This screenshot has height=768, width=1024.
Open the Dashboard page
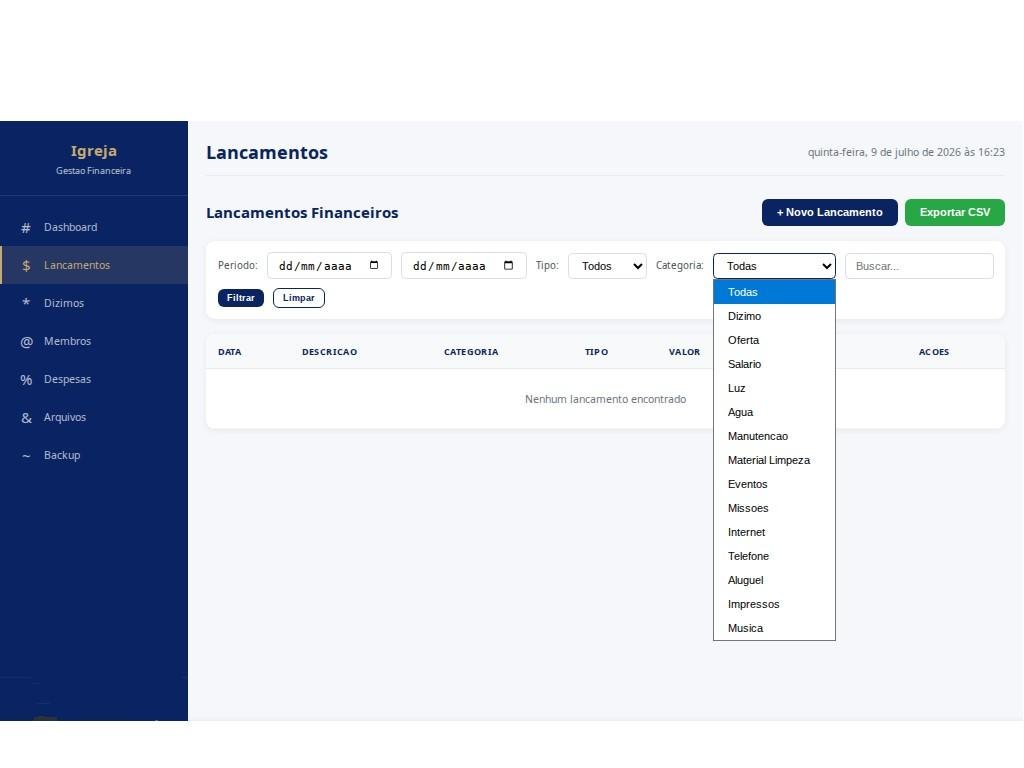click(94, 227)
